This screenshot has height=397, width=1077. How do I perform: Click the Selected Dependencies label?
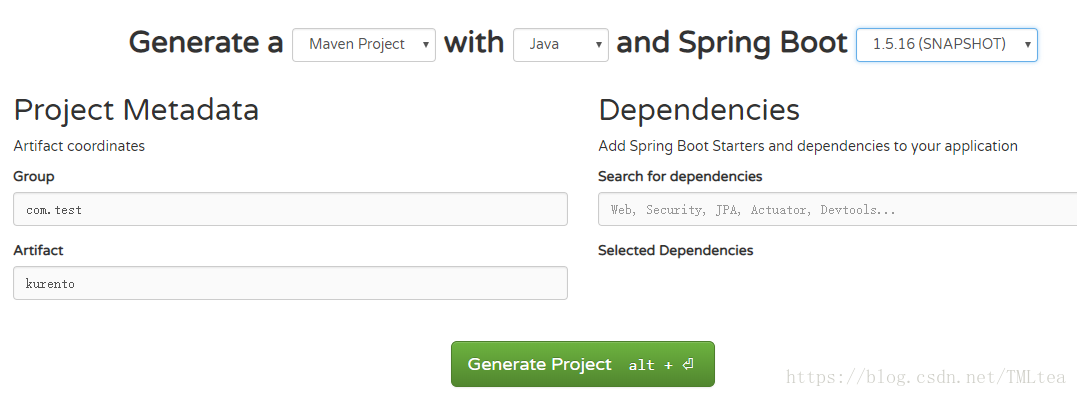[x=676, y=251]
